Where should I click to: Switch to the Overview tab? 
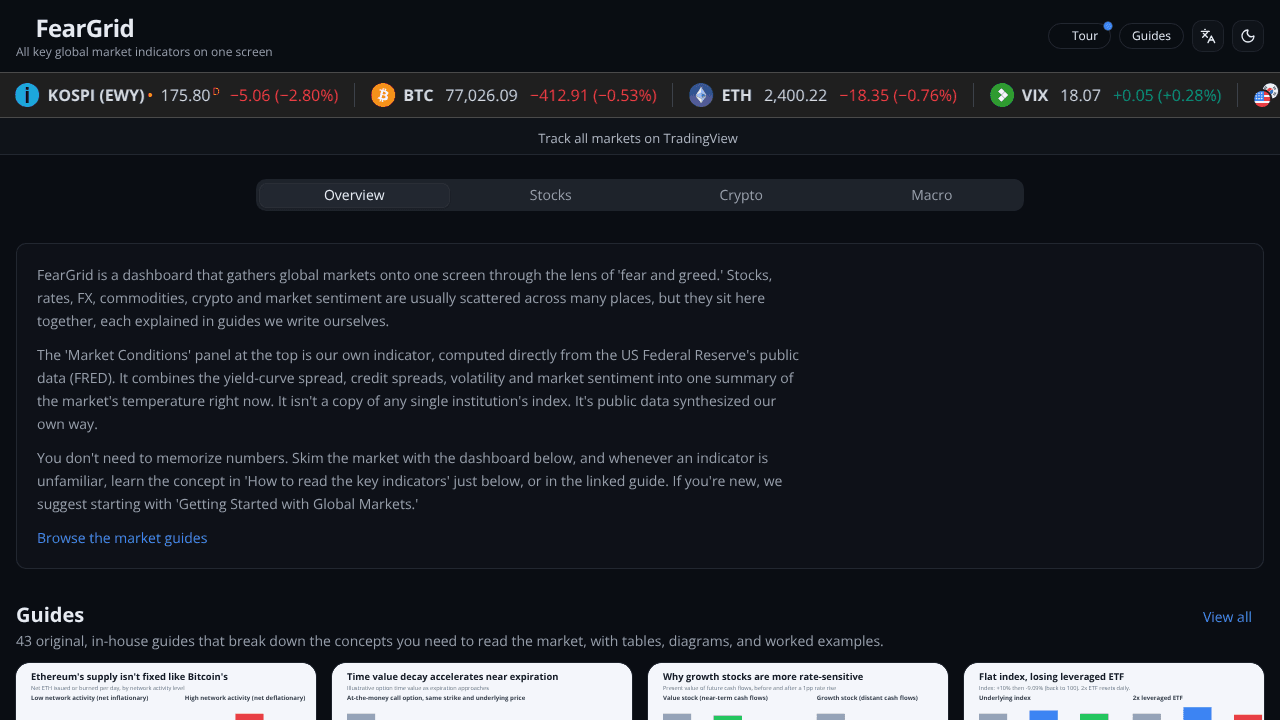tap(354, 195)
